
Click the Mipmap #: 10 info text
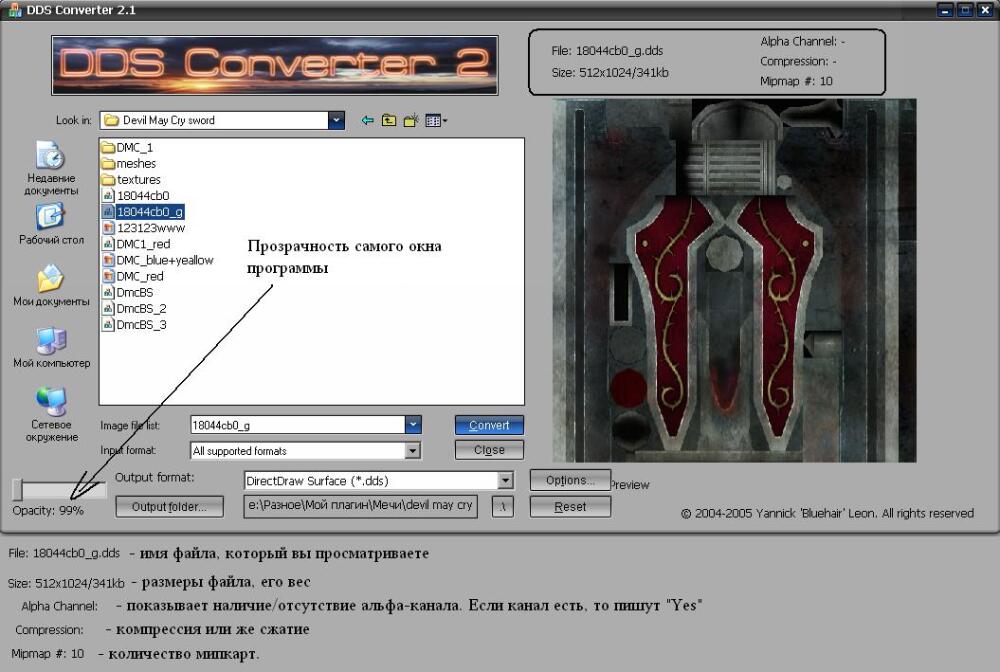(796, 81)
